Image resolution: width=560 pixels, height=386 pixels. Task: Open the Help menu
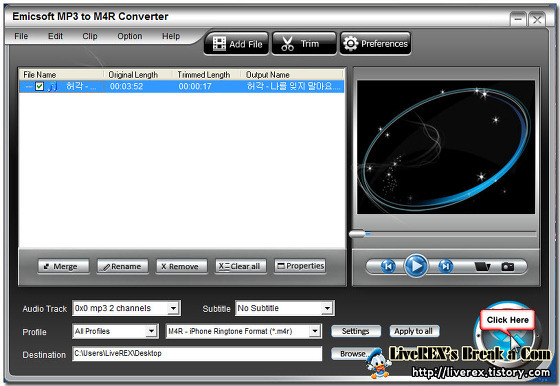(x=171, y=36)
